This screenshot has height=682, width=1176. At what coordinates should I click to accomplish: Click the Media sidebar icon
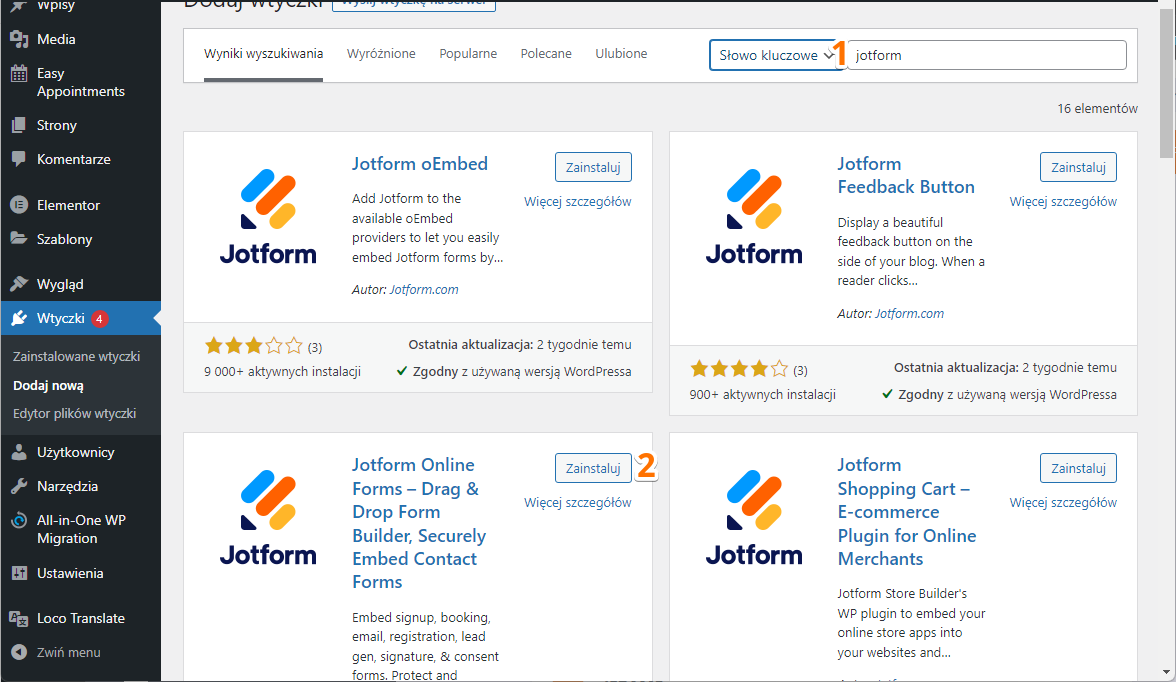tap(20, 39)
